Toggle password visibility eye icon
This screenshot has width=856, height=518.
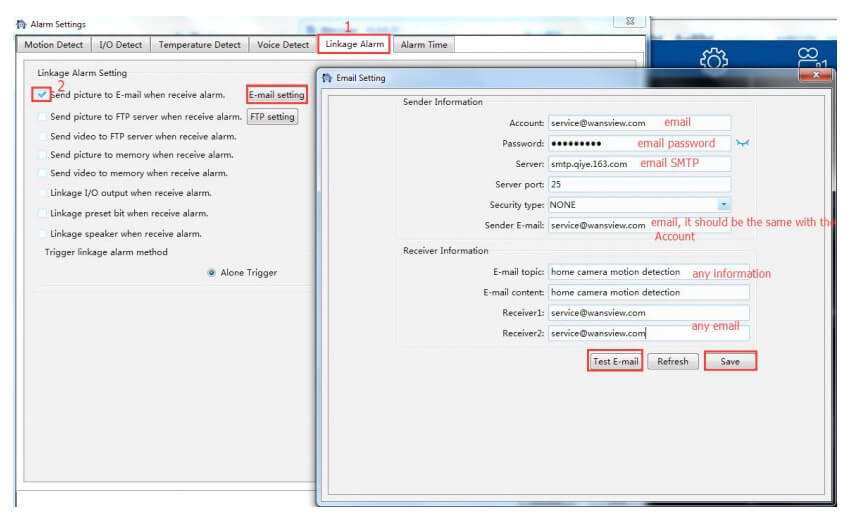[x=742, y=143]
